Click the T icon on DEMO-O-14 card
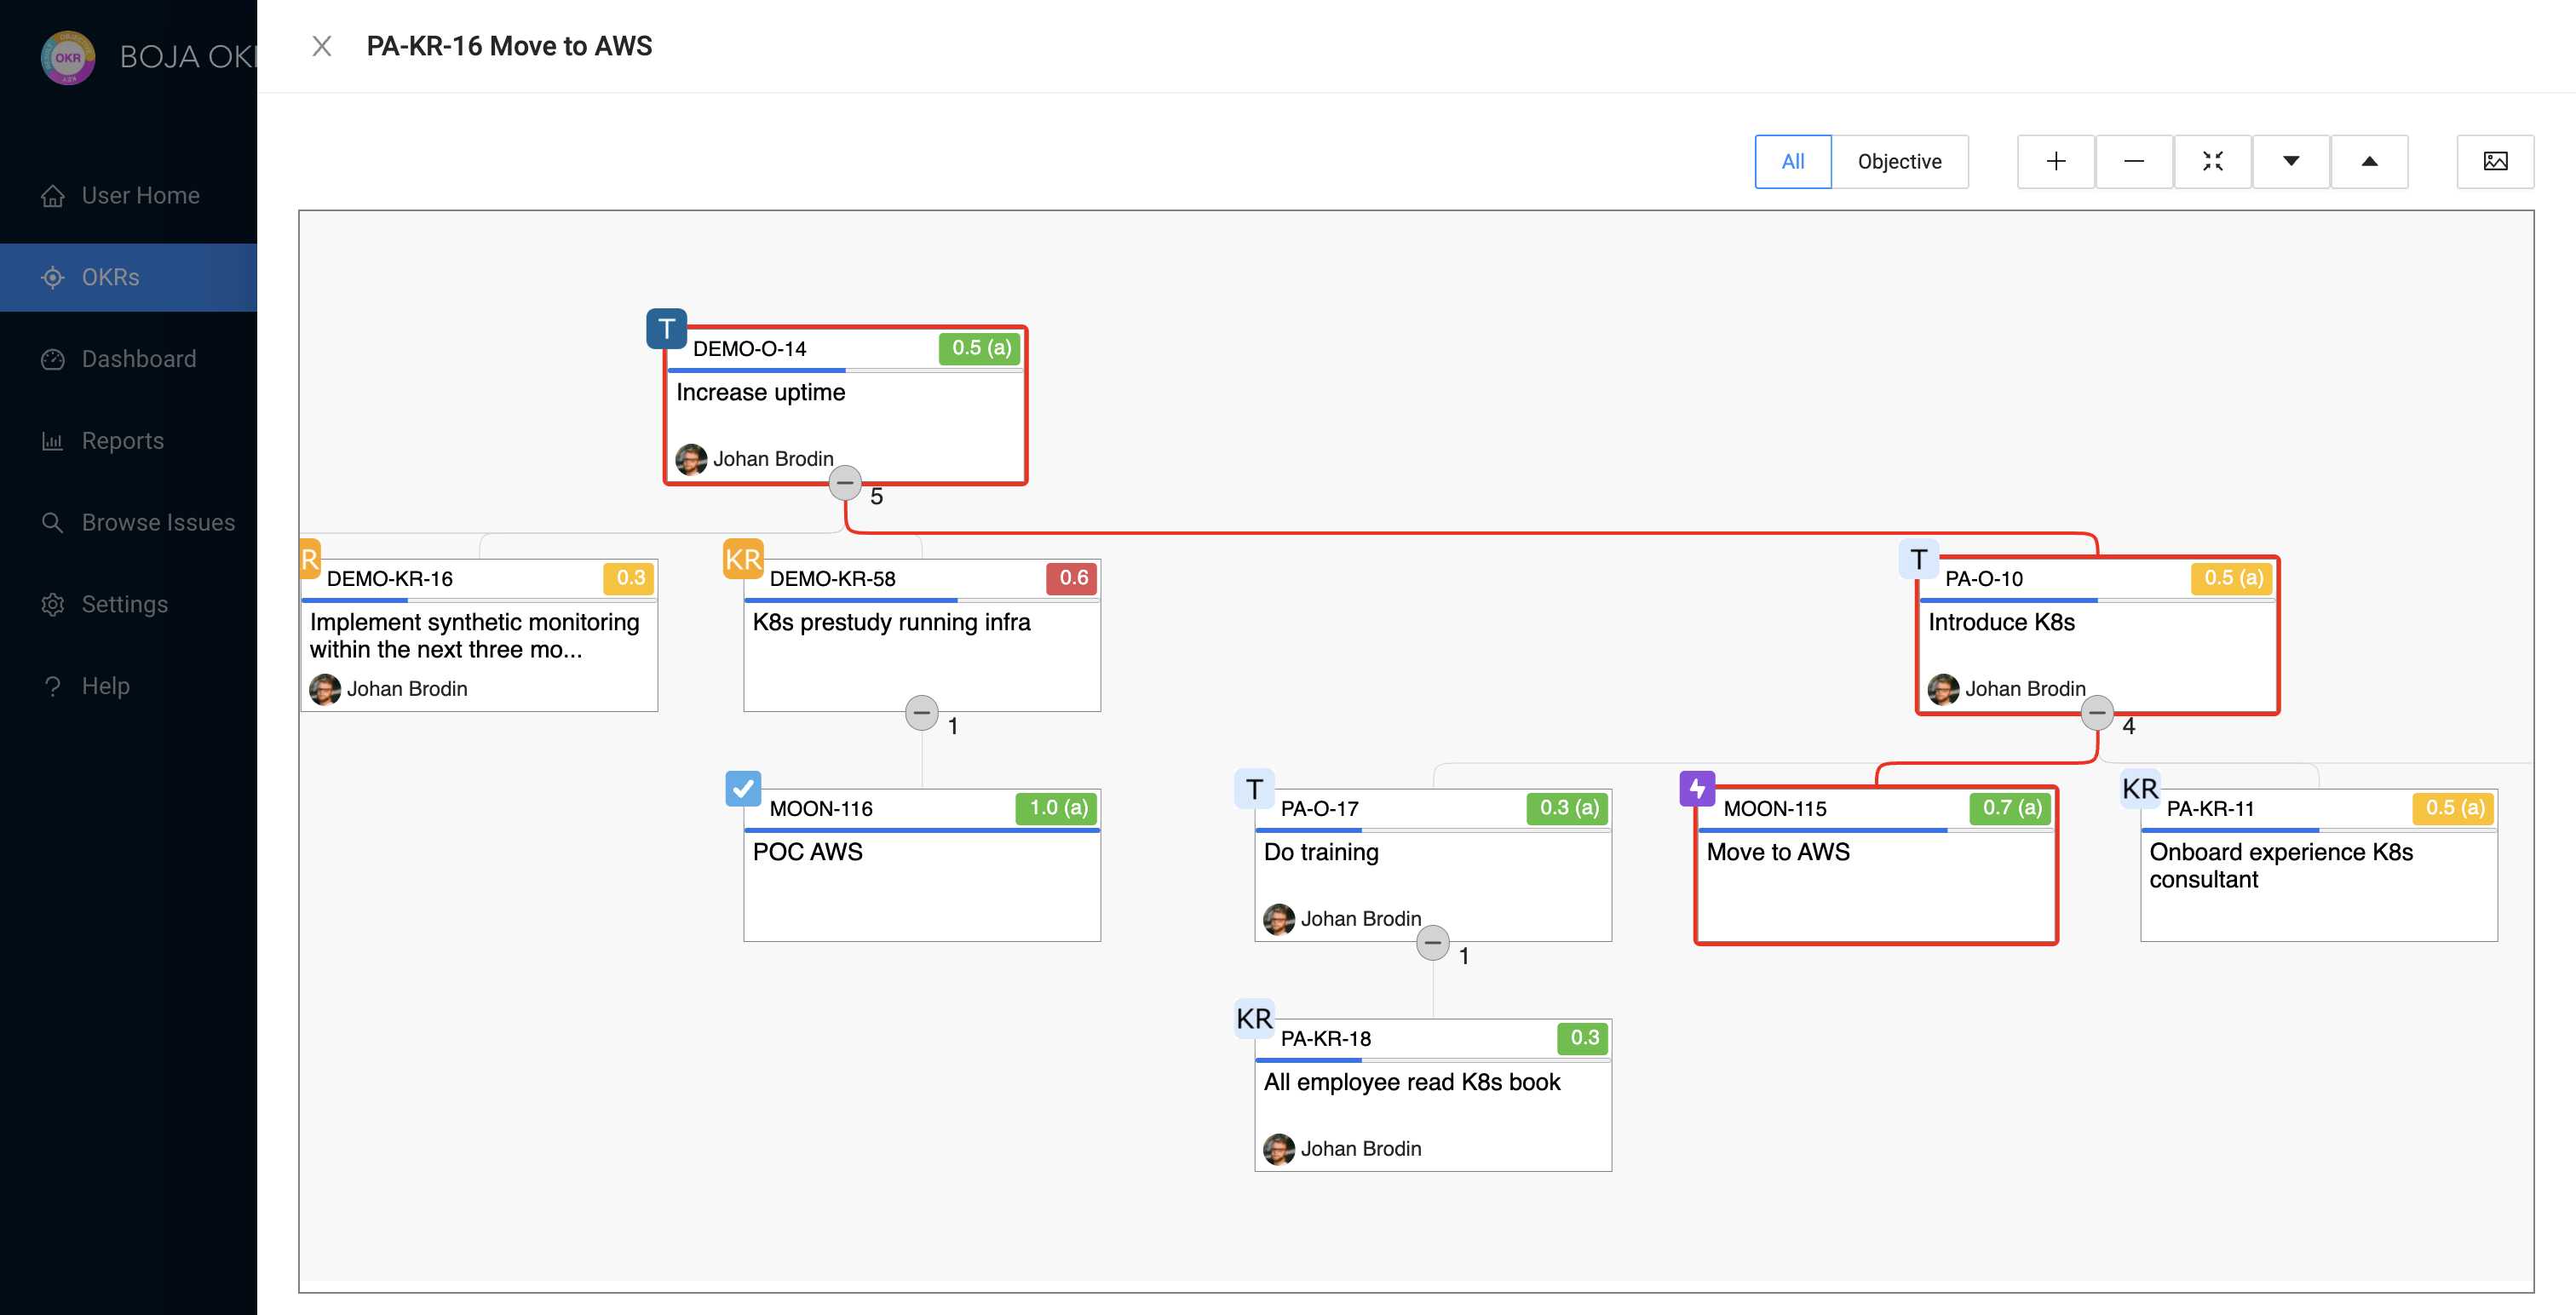This screenshot has width=2576, height=1315. [x=666, y=329]
